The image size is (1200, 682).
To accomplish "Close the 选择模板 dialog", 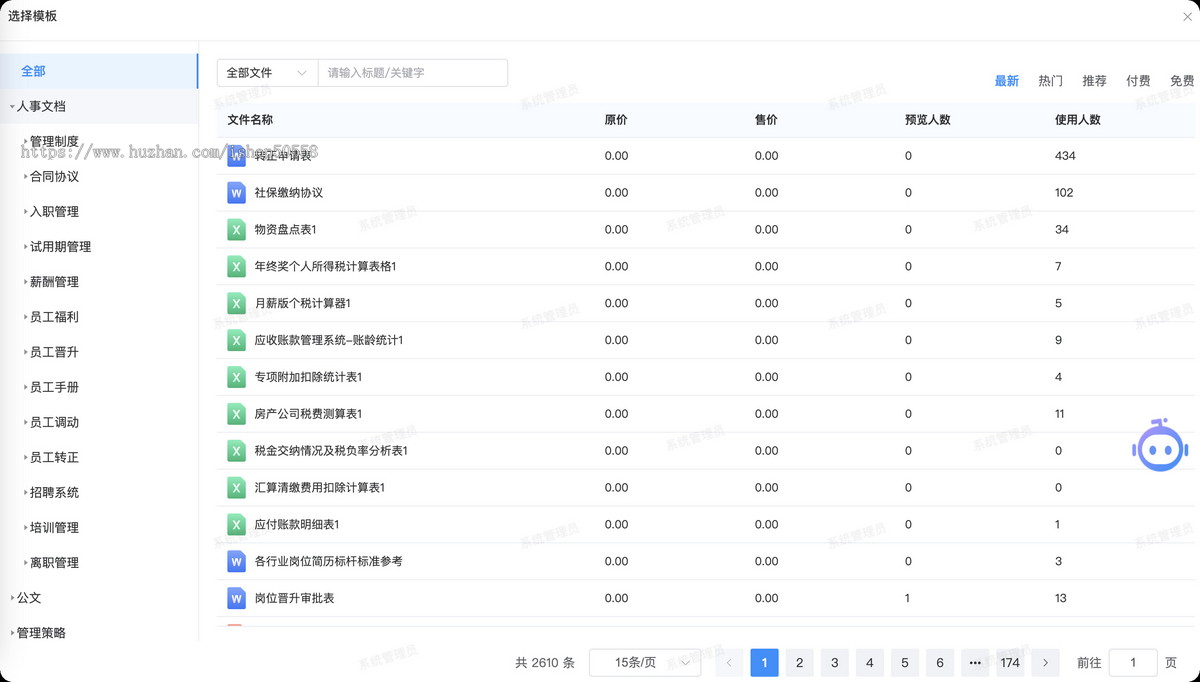I will 1187,17.
